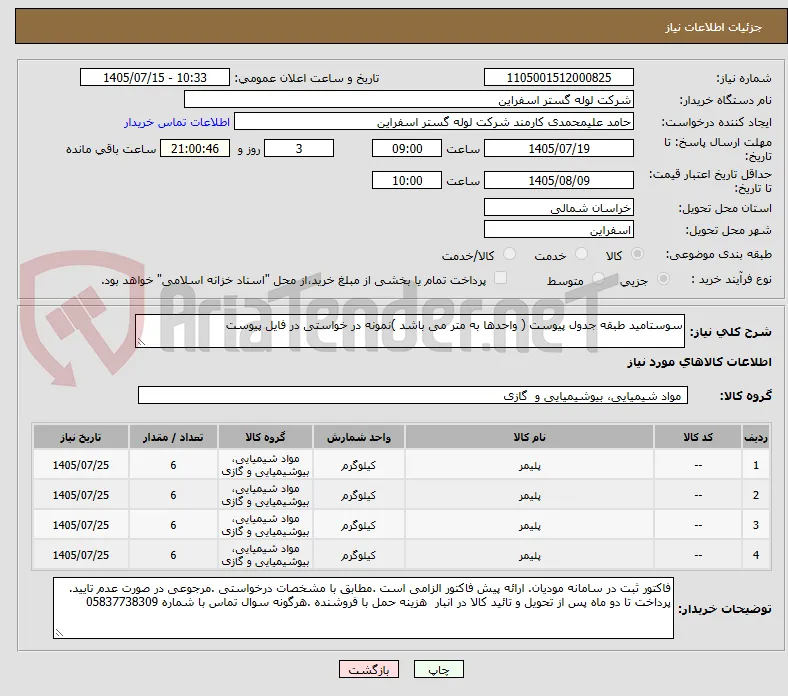Click پلیمر in row 1

[529, 465]
